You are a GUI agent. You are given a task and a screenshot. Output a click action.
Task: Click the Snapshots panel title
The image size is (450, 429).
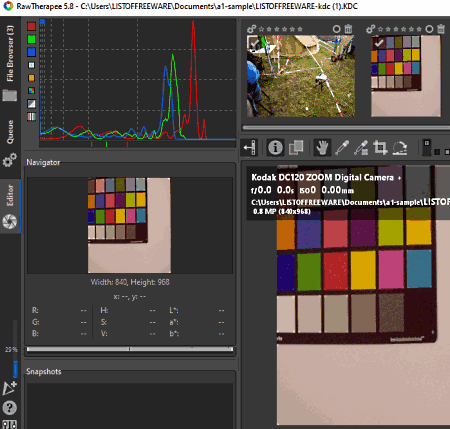tap(44, 371)
